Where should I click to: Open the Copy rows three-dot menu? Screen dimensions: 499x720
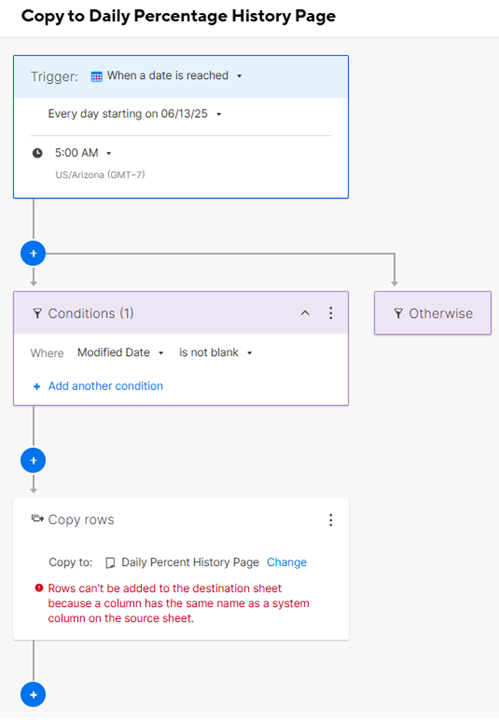pyautogui.click(x=331, y=520)
